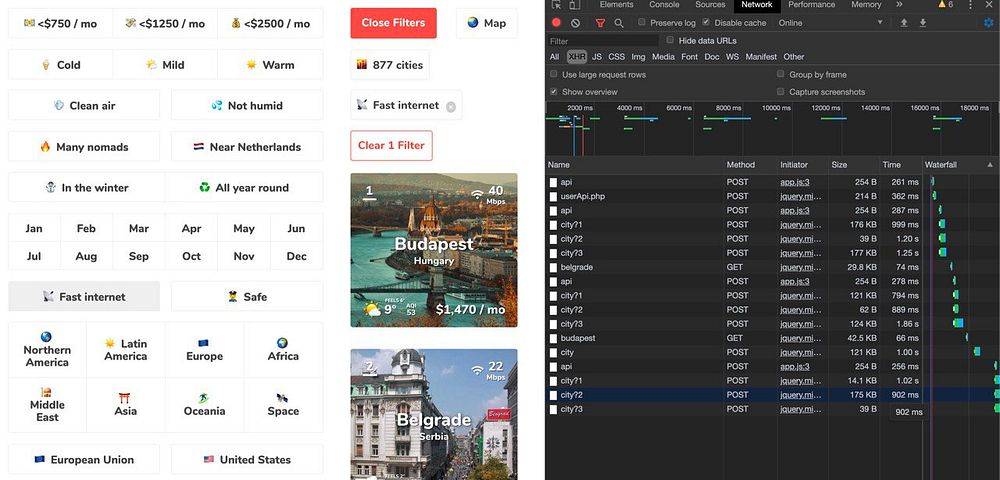Remove the Fast internet filter tag with its x icon
The image size is (1000, 480).
point(451,106)
